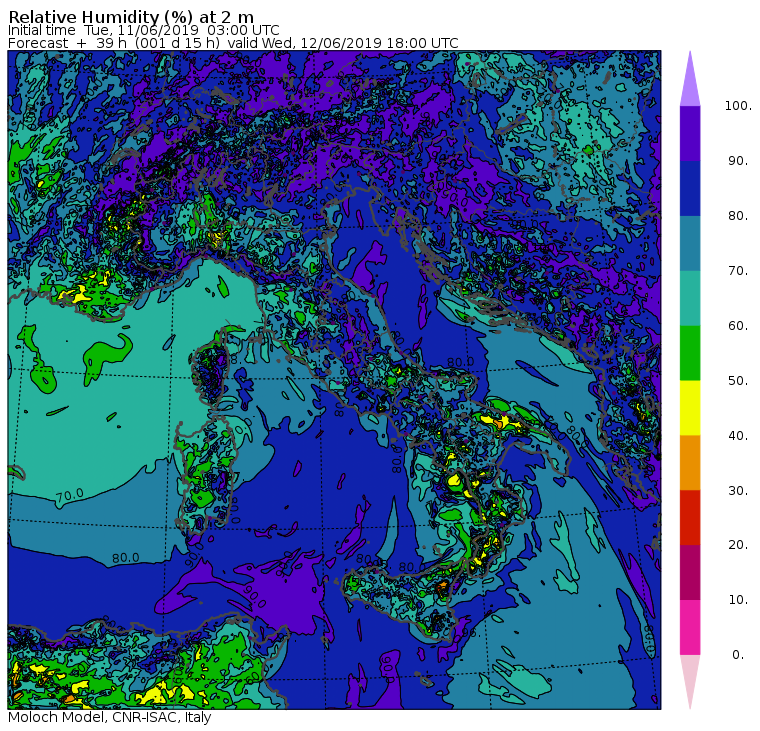This screenshot has height=731, width=760.
Task: Click the "Initial time Tue, 11/06/2019 03:00 UTC" line
Action: (143, 30)
